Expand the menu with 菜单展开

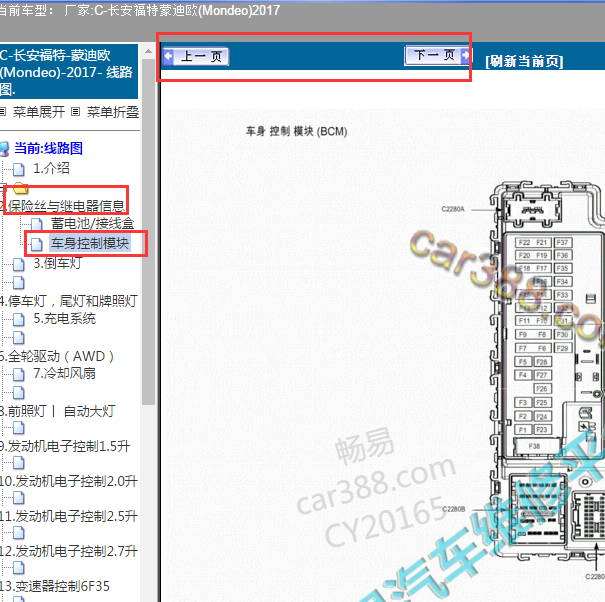(39, 112)
